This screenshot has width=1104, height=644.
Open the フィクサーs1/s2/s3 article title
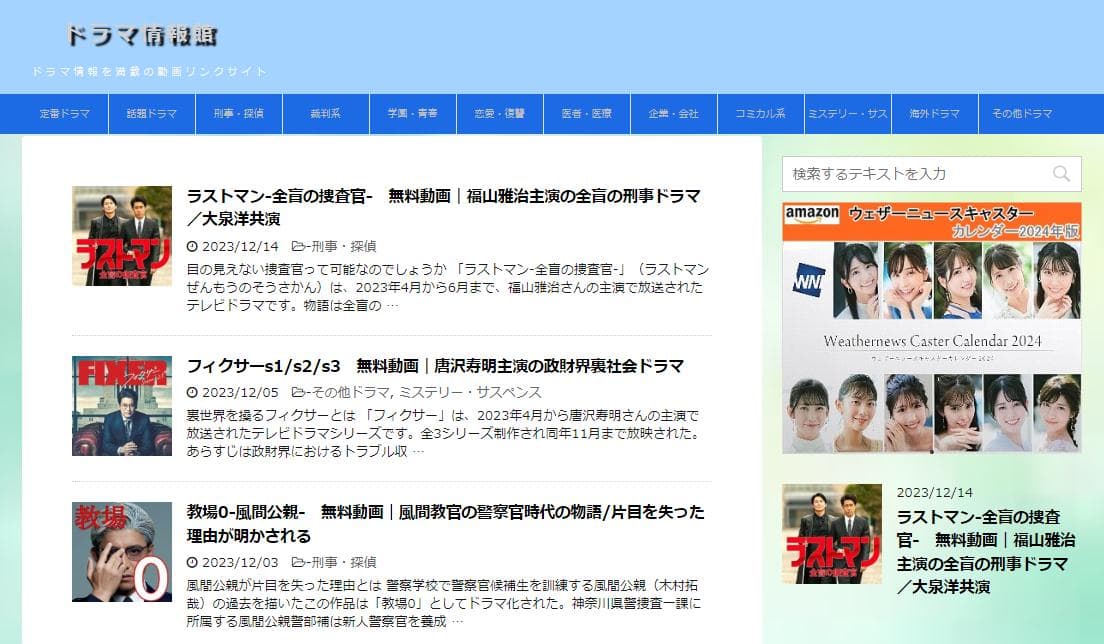[x=435, y=366]
